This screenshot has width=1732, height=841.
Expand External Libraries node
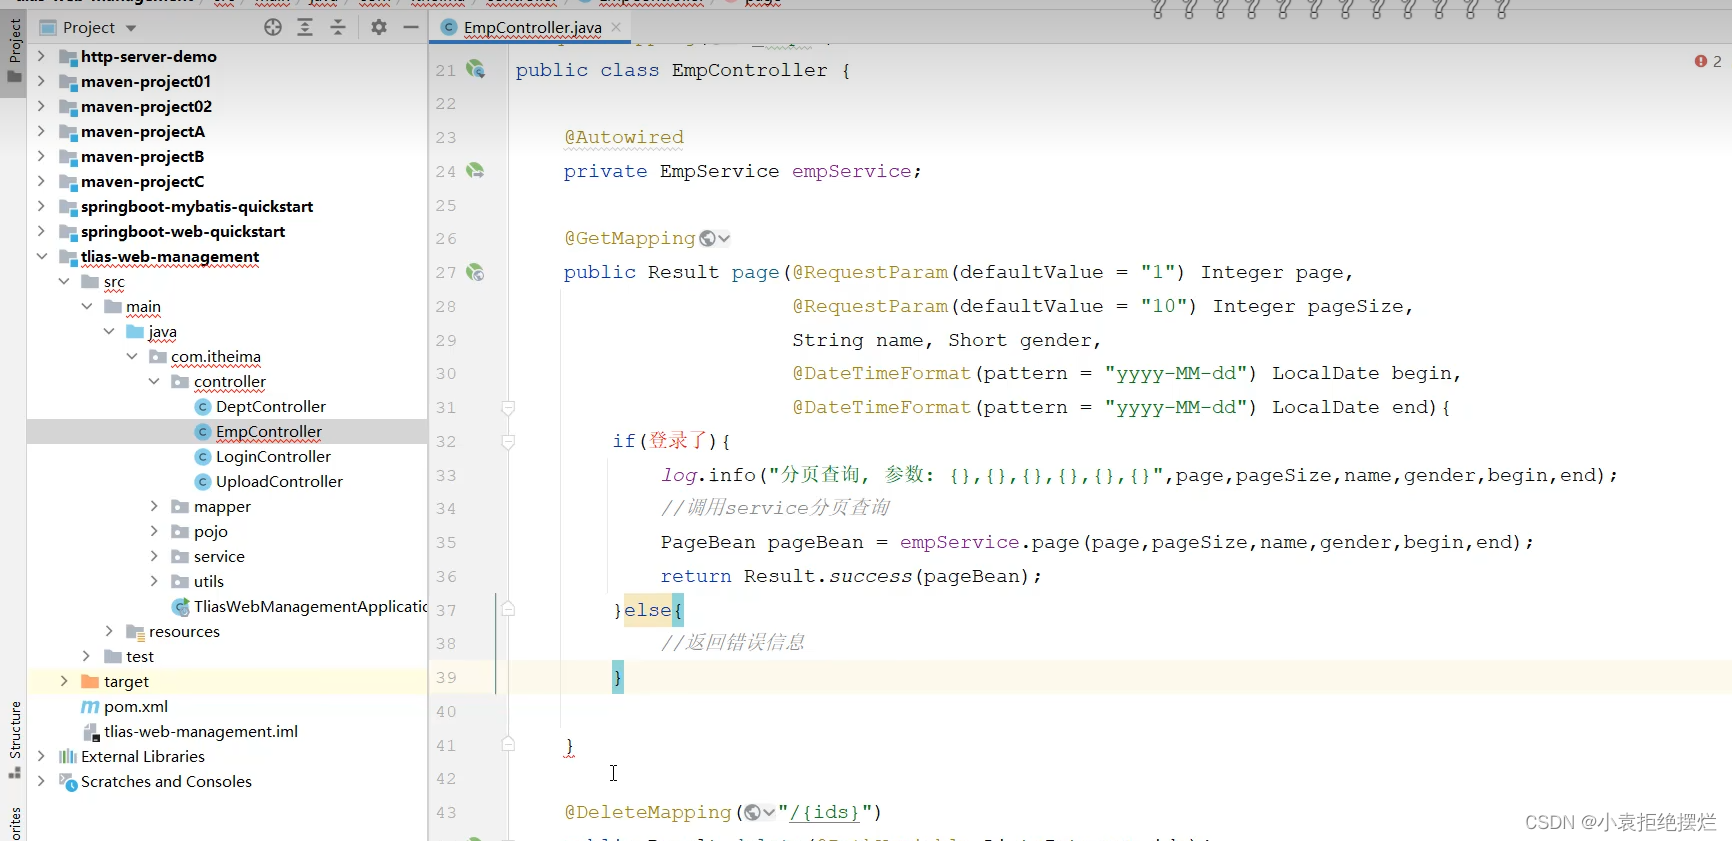pos(41,756)
